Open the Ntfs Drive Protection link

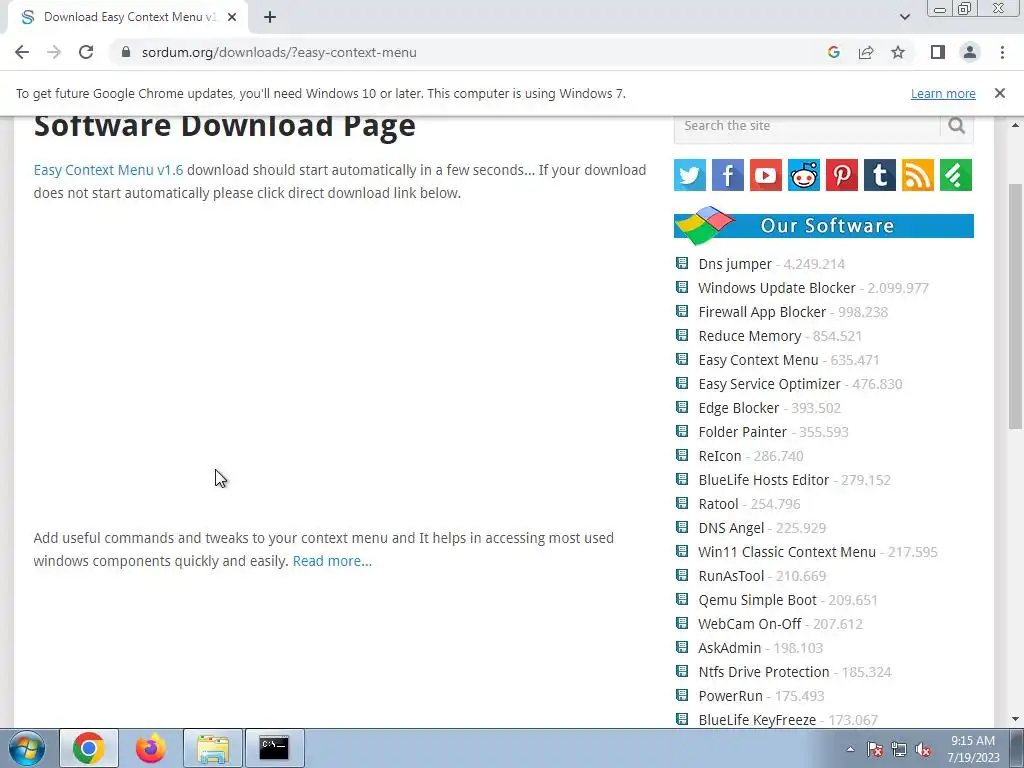[x=763, y=672]
